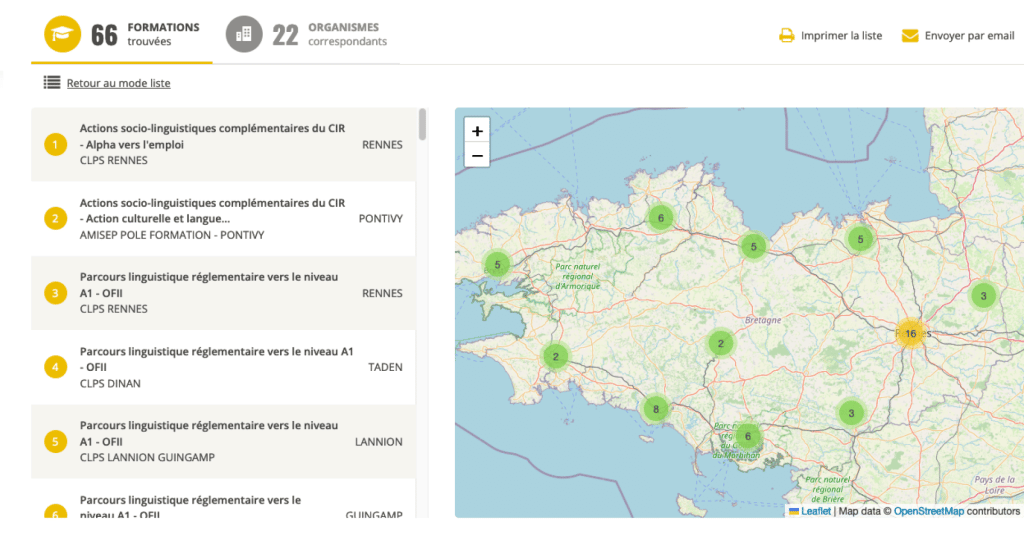The width and height of the screenshot is (1024, 533).
Task: Open the cluster of 6 on the north coast
Action: (x=661, y=218)
